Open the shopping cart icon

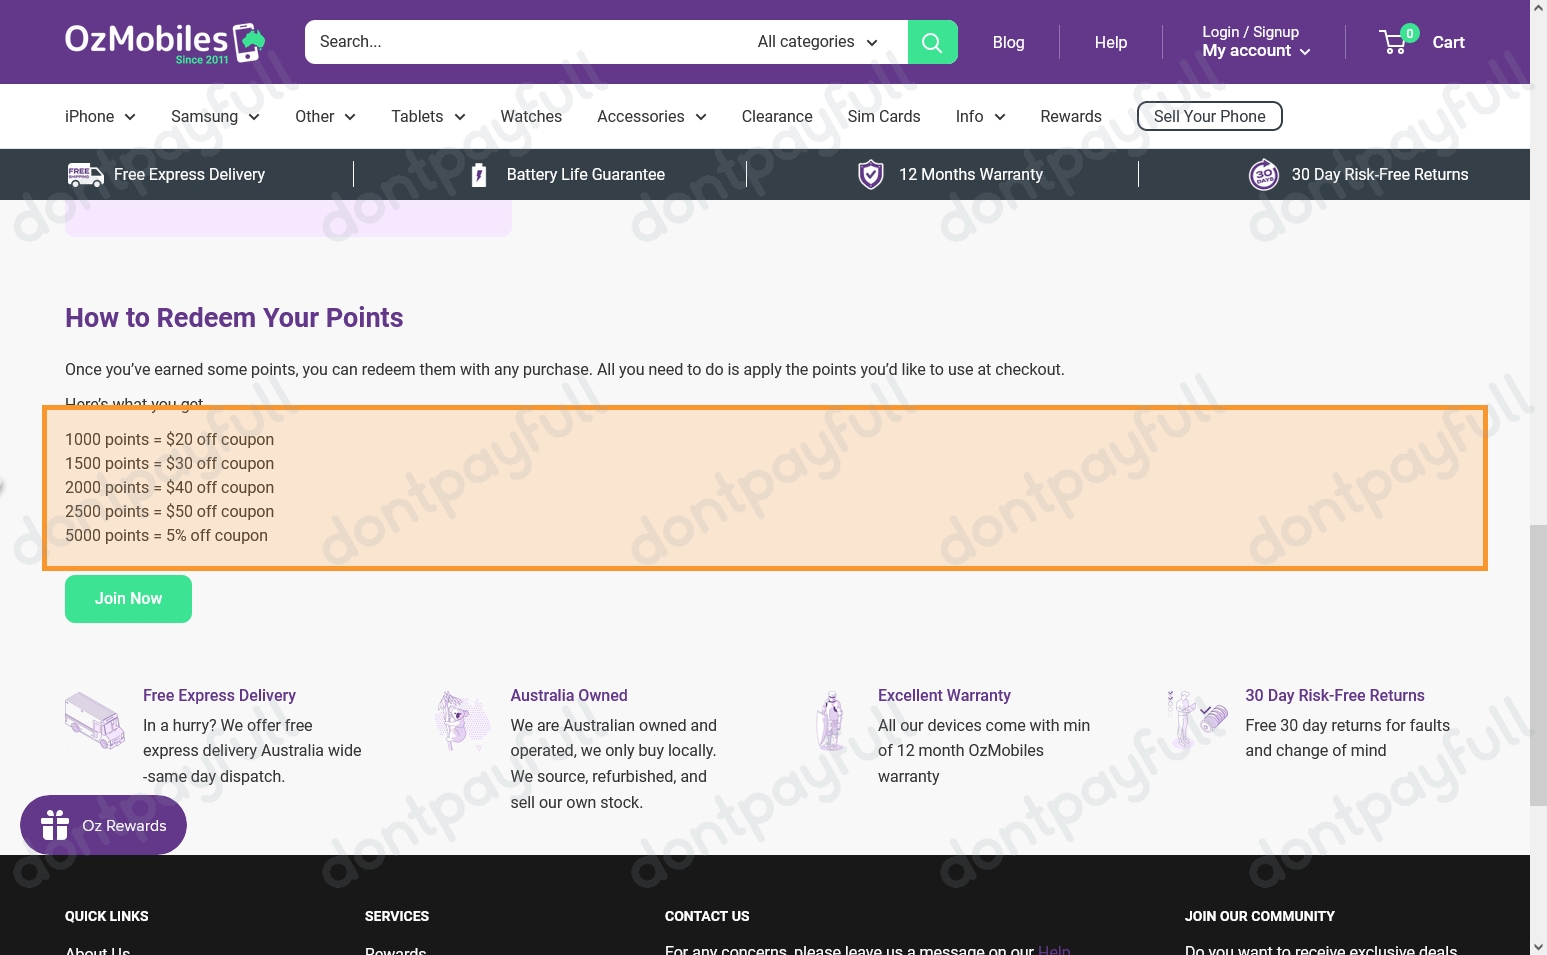click(1394, 42)
